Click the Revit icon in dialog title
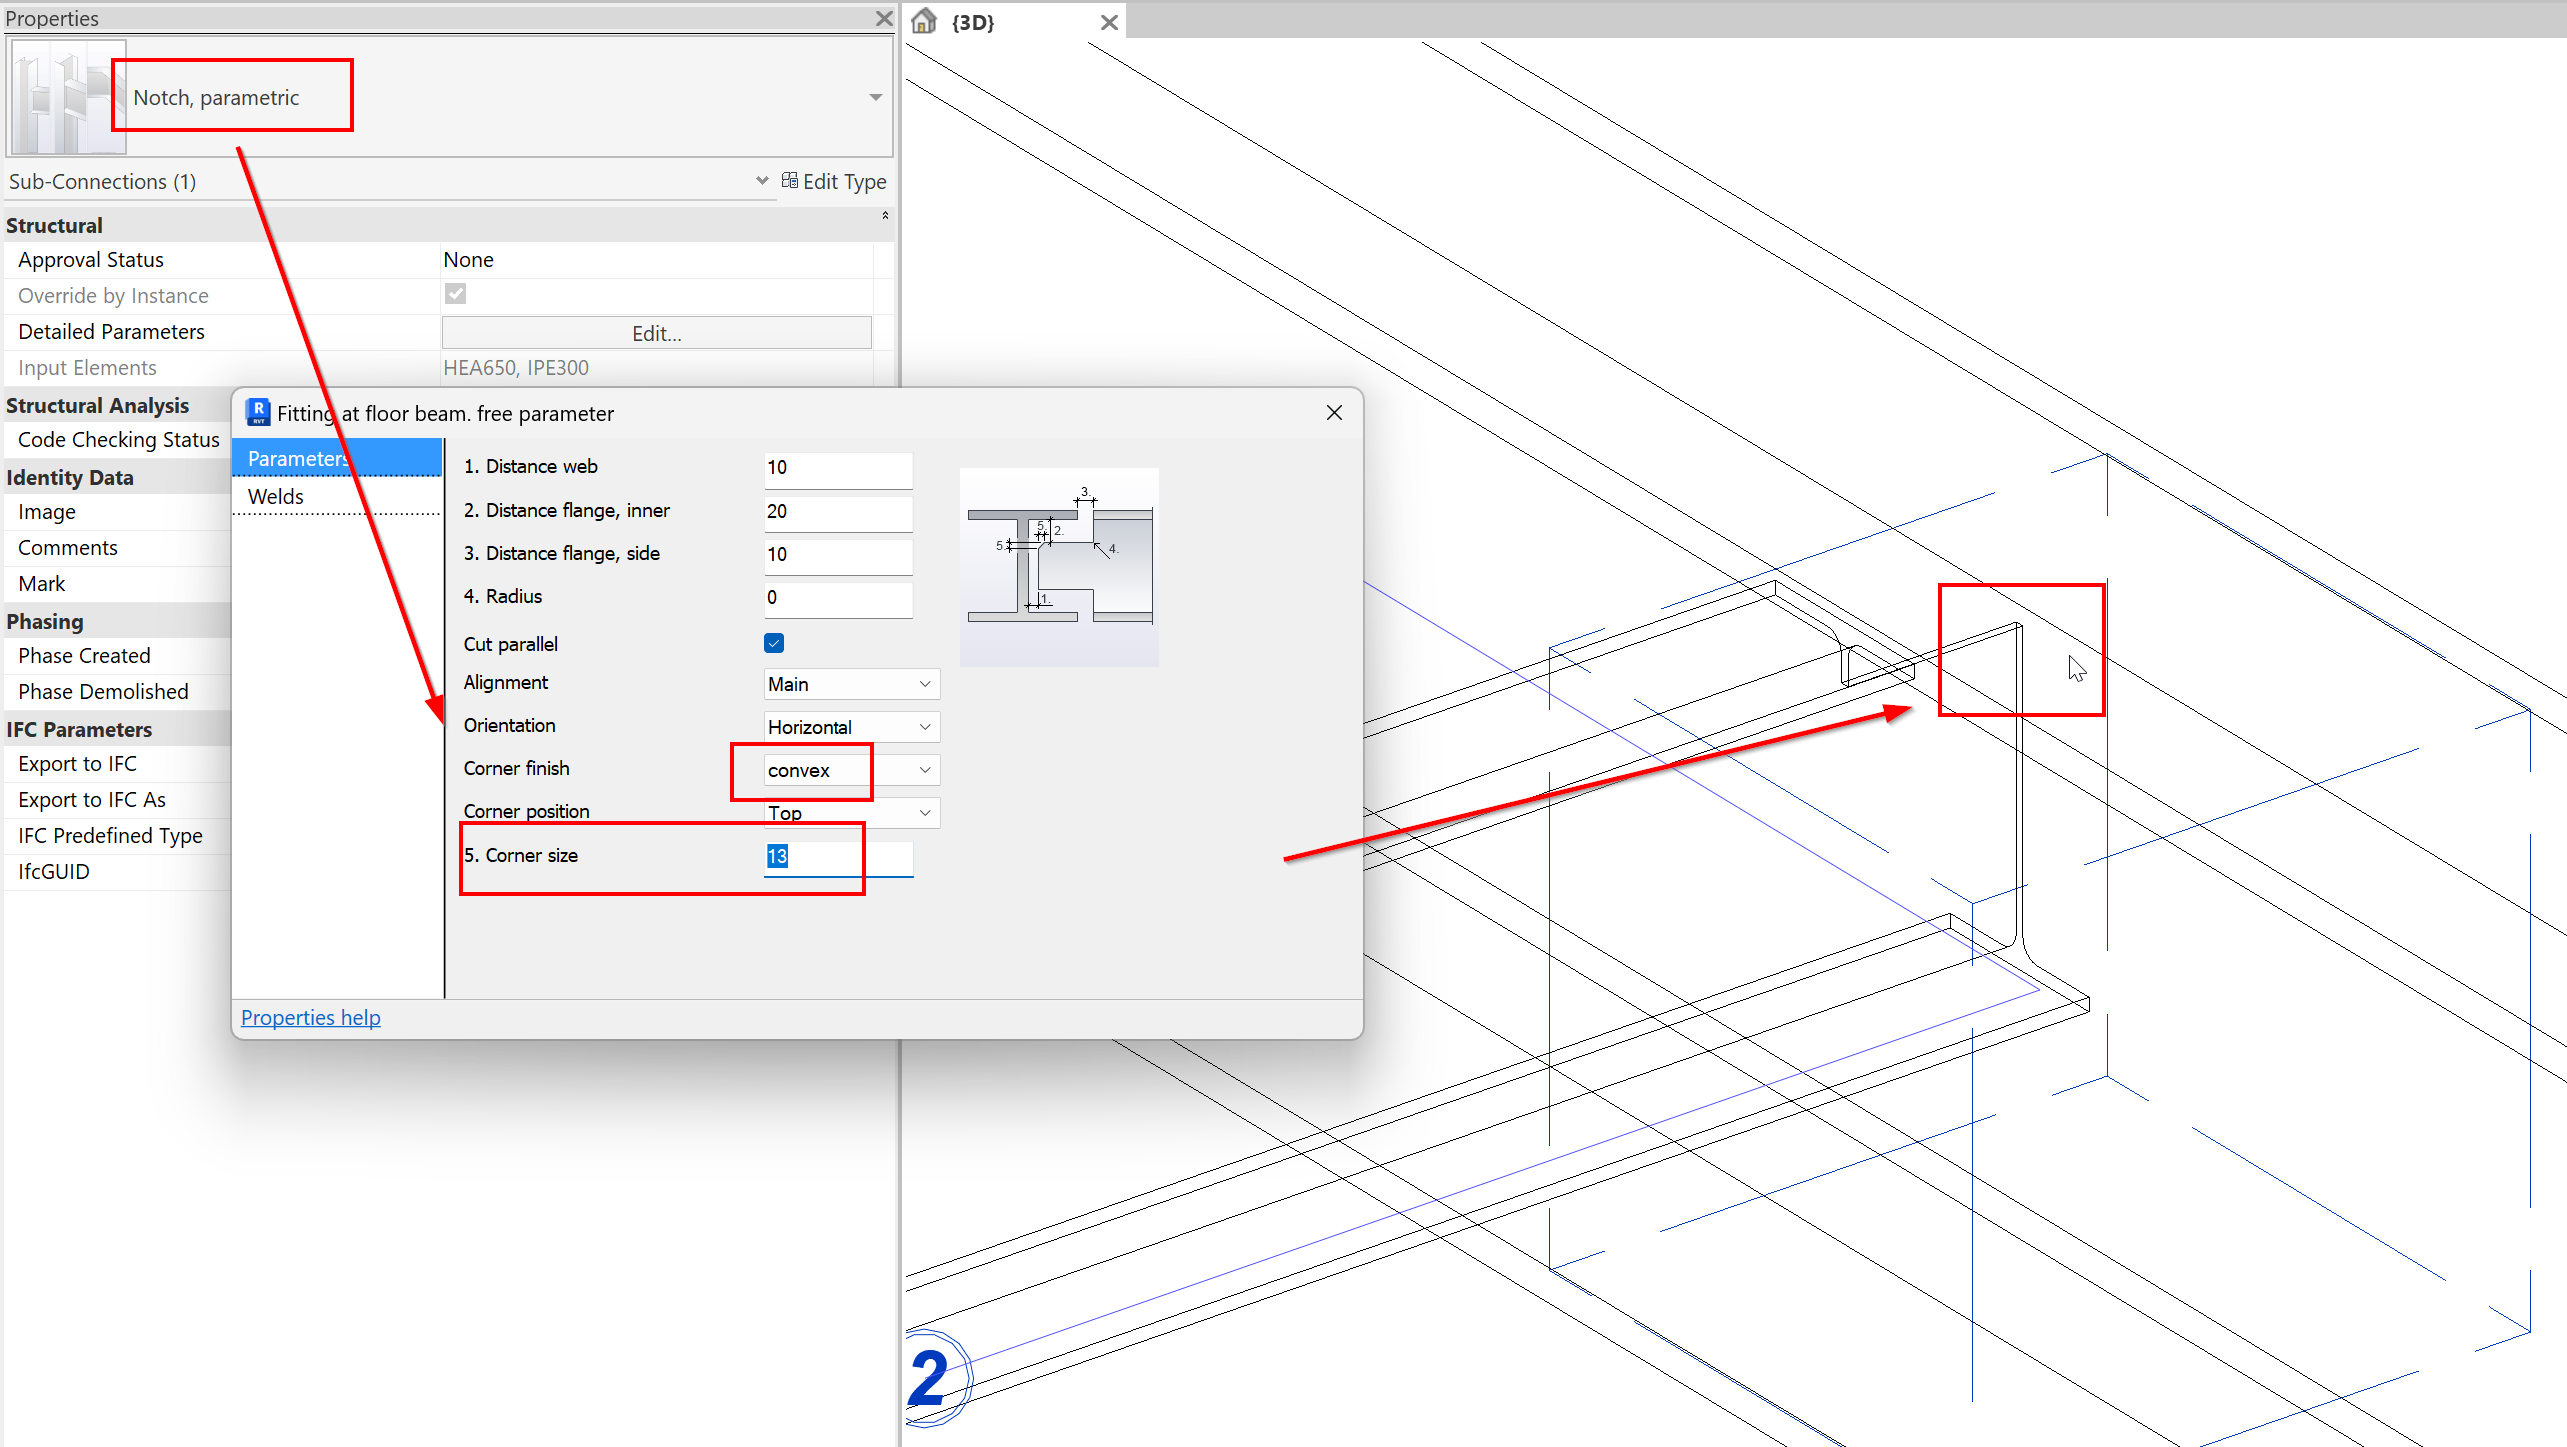 (x=258, y=412)
